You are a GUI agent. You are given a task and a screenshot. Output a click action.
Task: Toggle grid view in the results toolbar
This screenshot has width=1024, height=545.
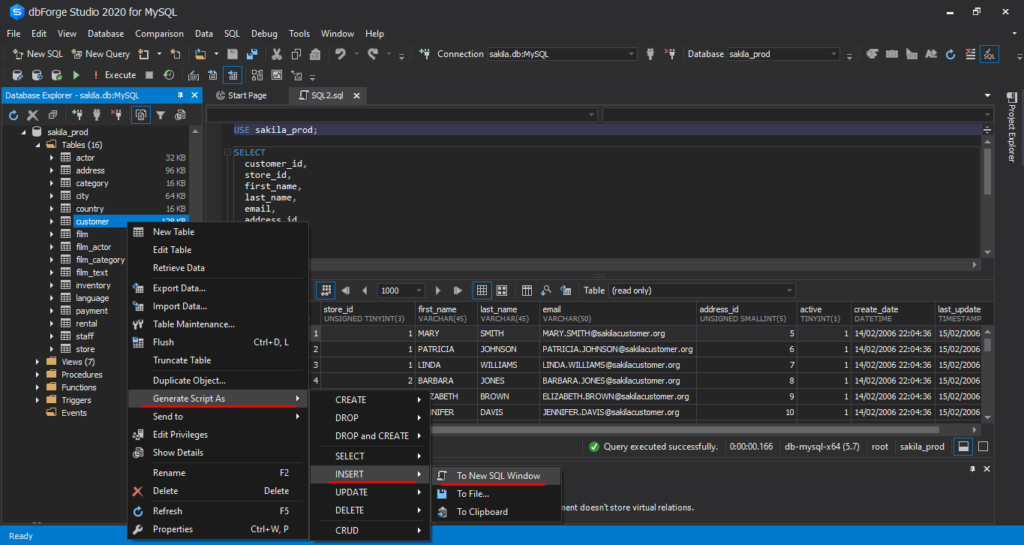point(482,290)
